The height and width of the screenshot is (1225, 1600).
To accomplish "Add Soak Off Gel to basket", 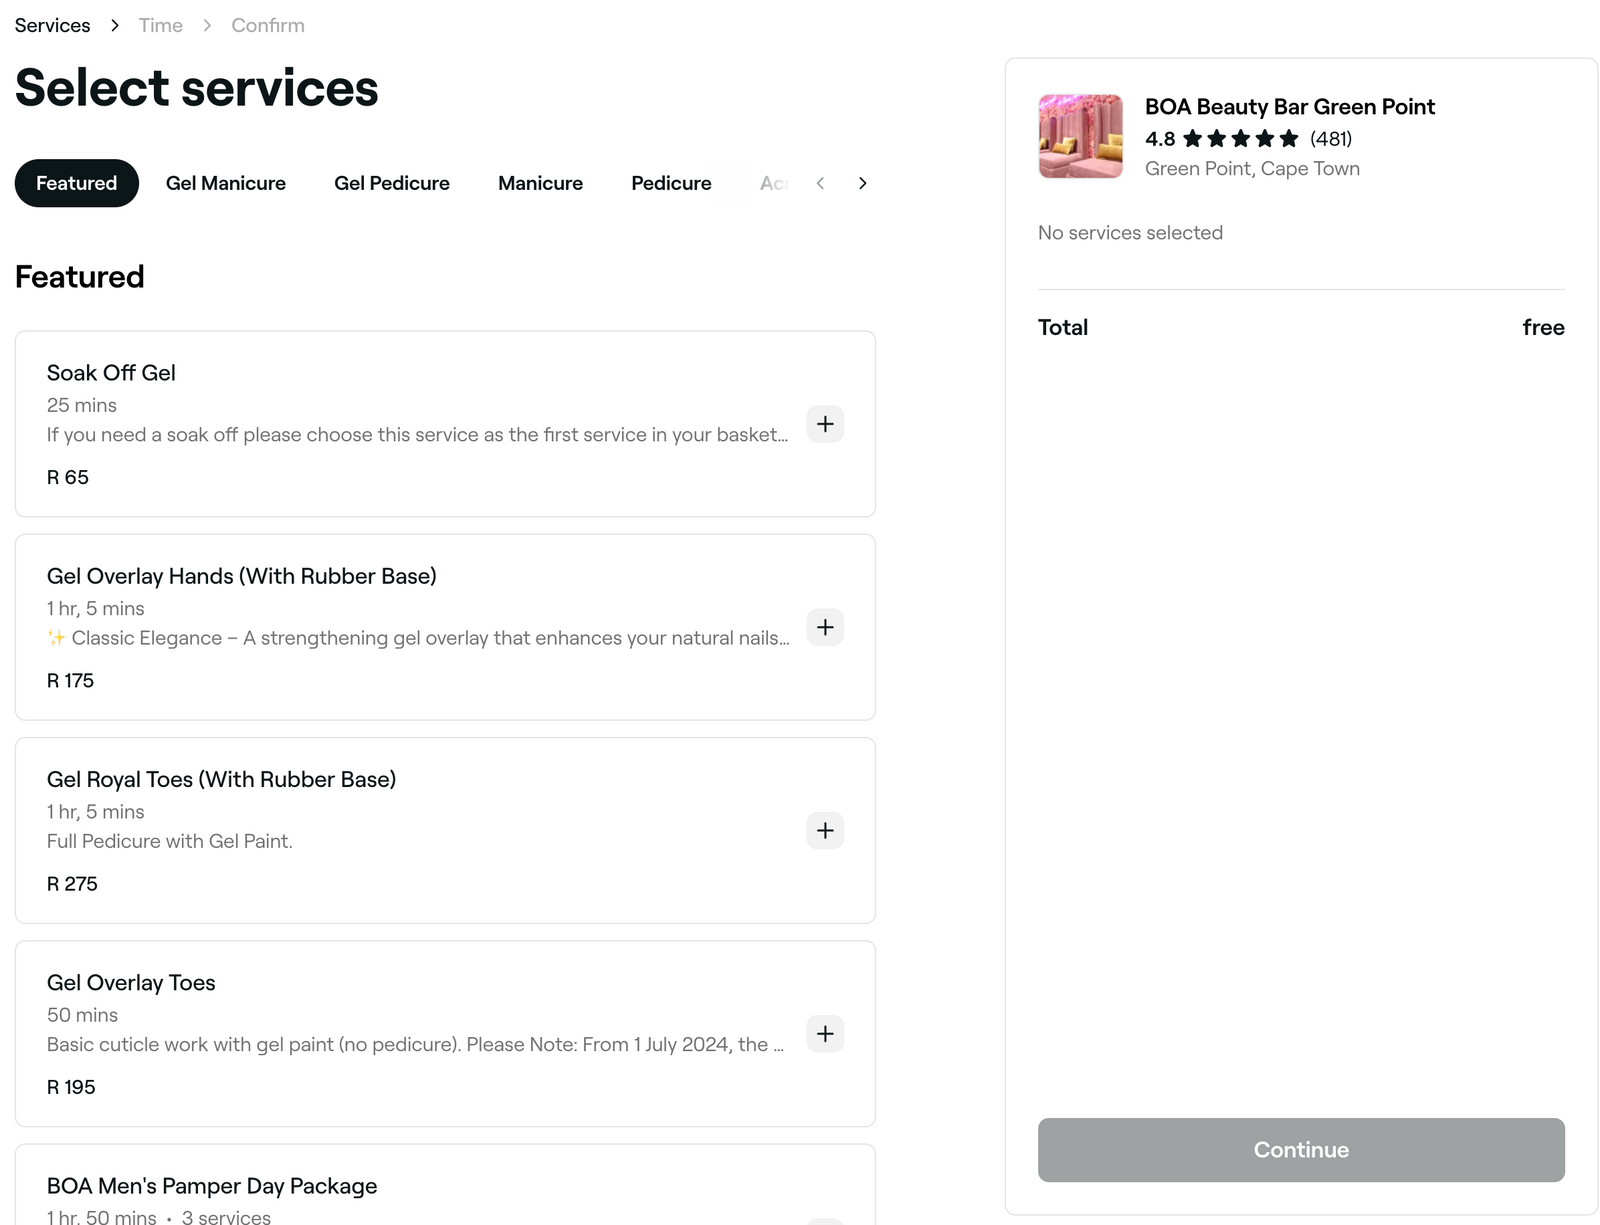I will 825,424.
